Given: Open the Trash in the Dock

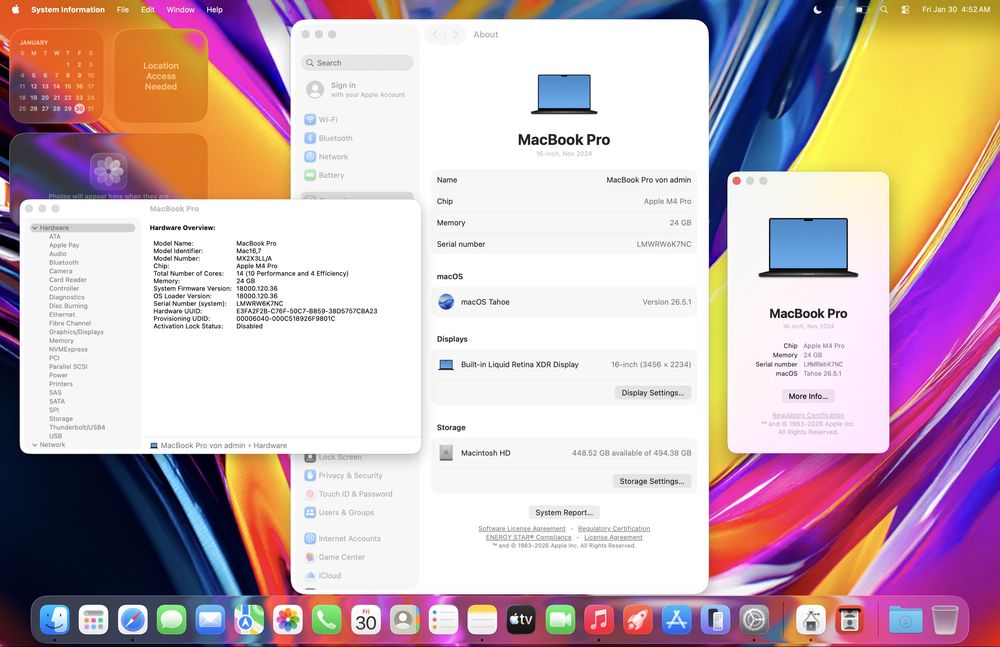Looking at the screenshot, I should (945, 620).
